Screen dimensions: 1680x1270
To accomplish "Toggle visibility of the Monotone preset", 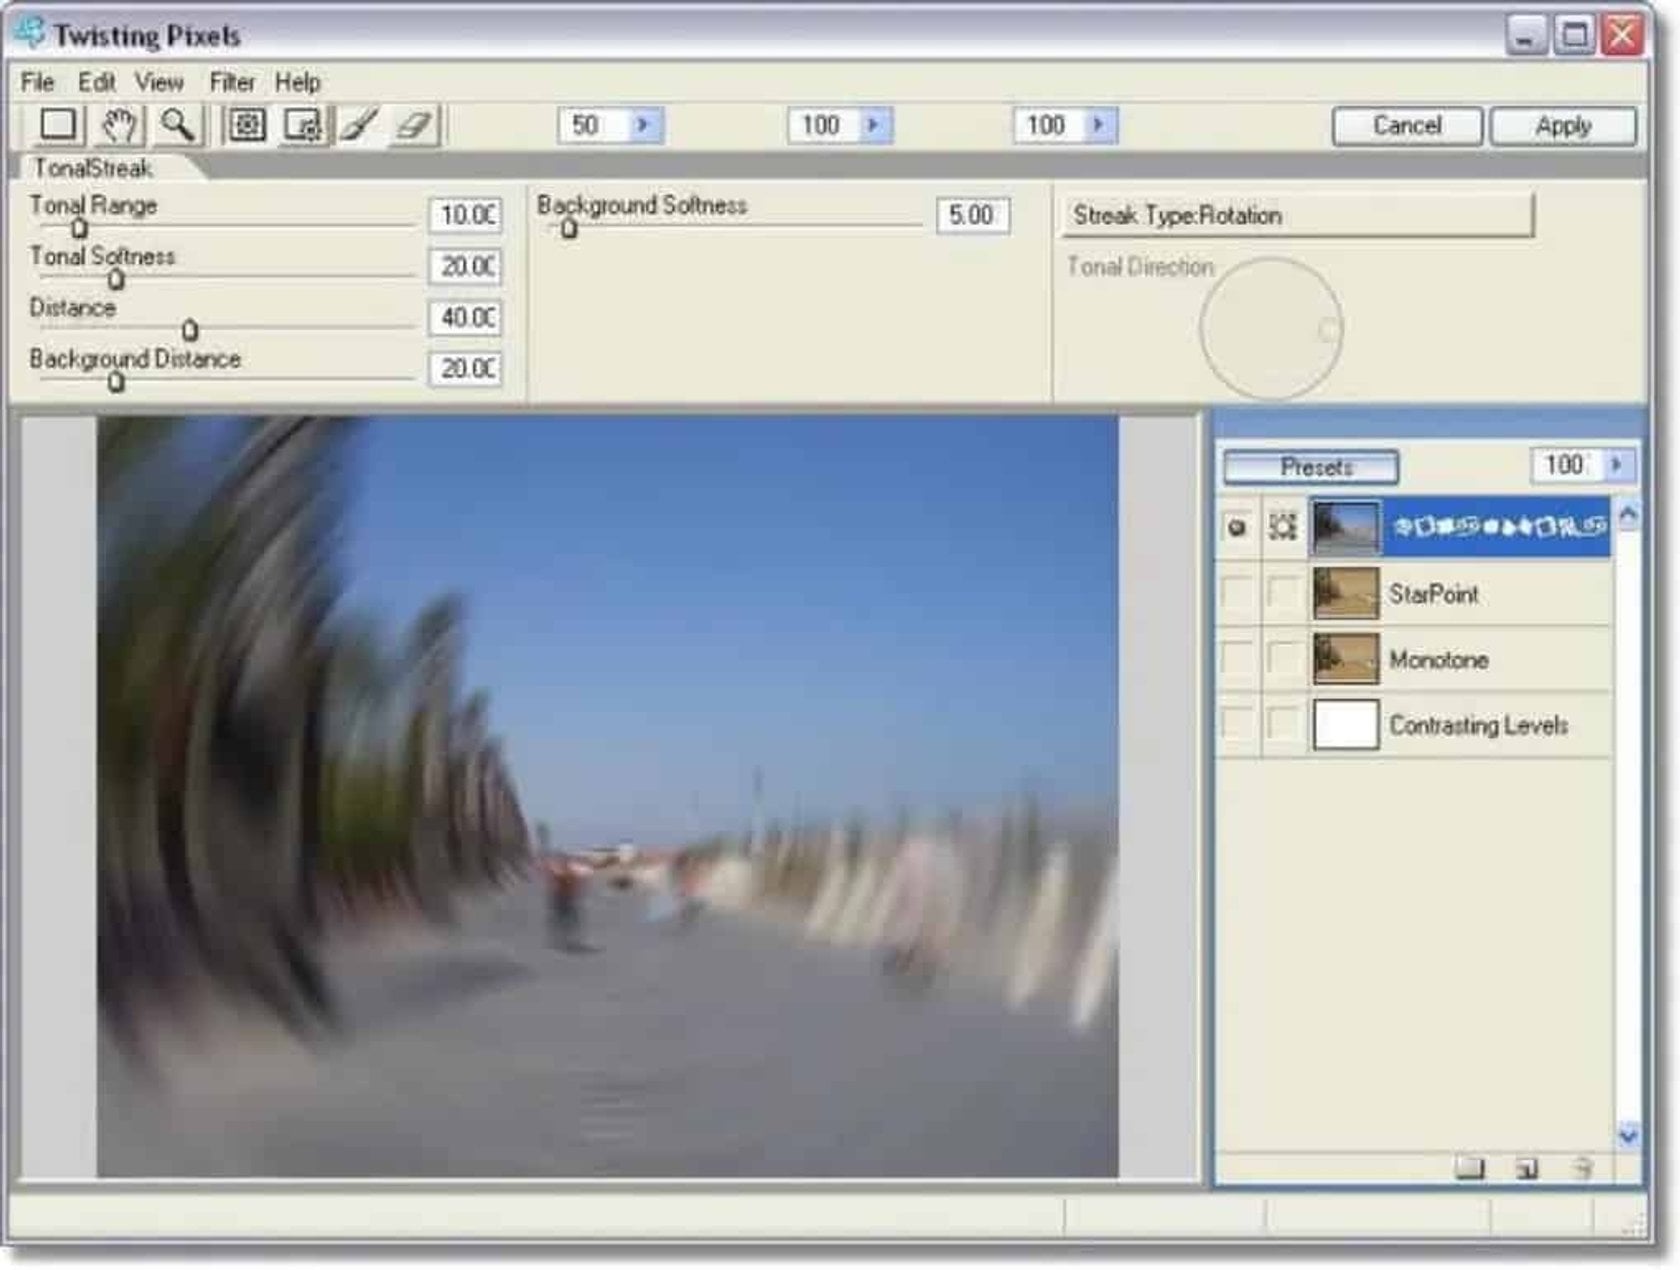I will pos(1236,660).
